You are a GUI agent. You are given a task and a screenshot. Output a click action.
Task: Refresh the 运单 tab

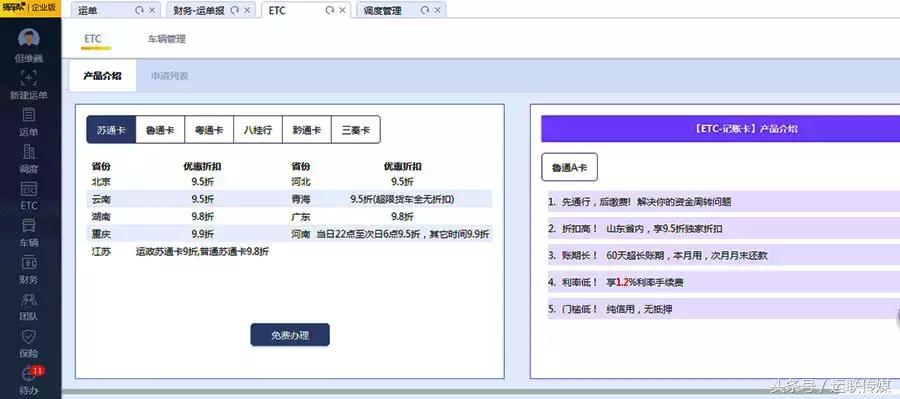click(x=139, y=10)
